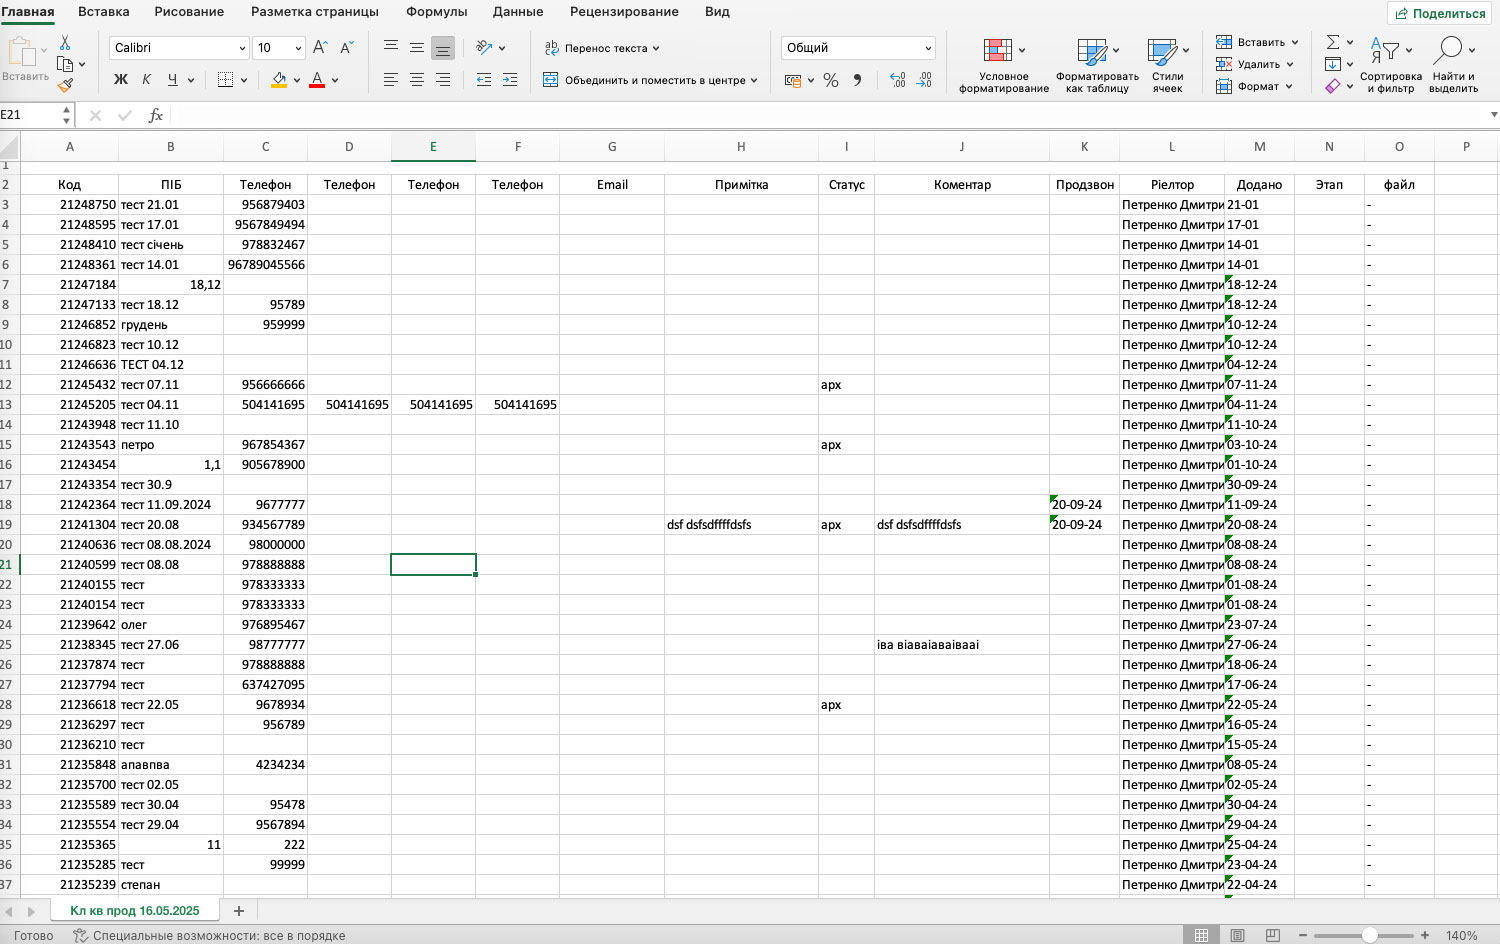Select the Format Painter brush icon
Screen dimensions: 1500x944
point(65,86)
